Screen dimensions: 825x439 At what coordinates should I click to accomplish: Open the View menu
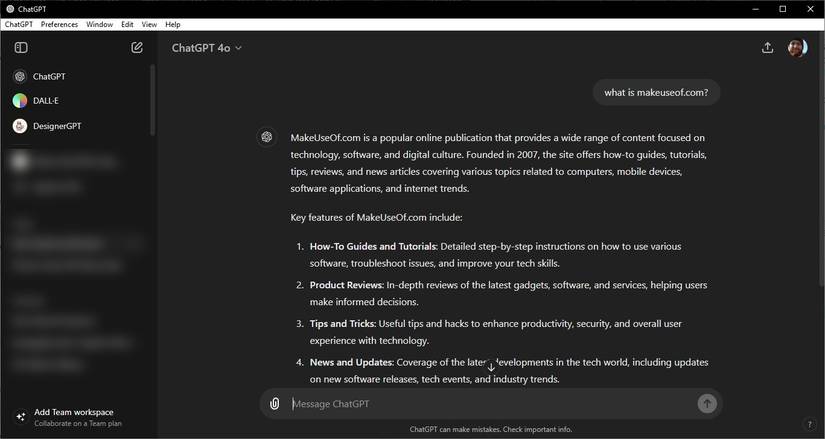pos(149,24)
